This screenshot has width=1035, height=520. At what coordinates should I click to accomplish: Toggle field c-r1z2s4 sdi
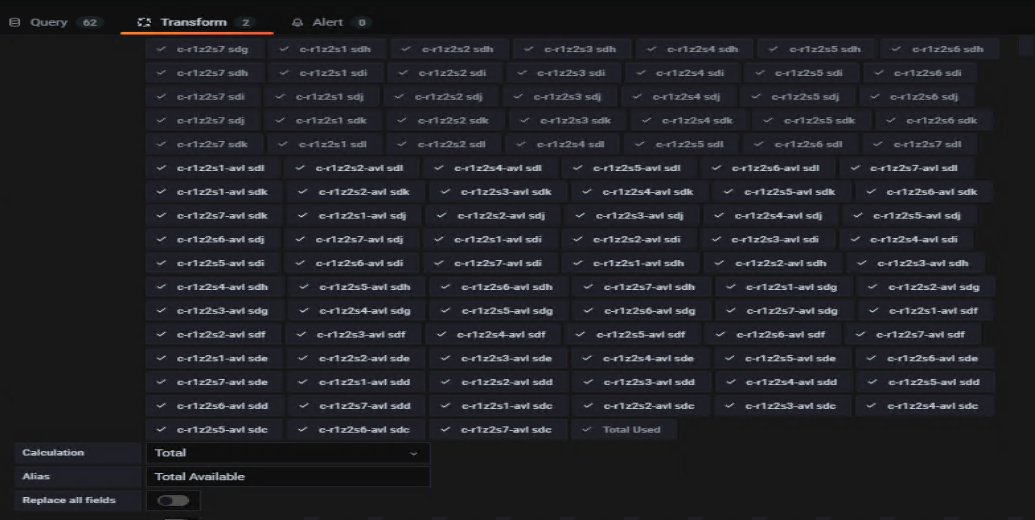[x=683, y=73]
